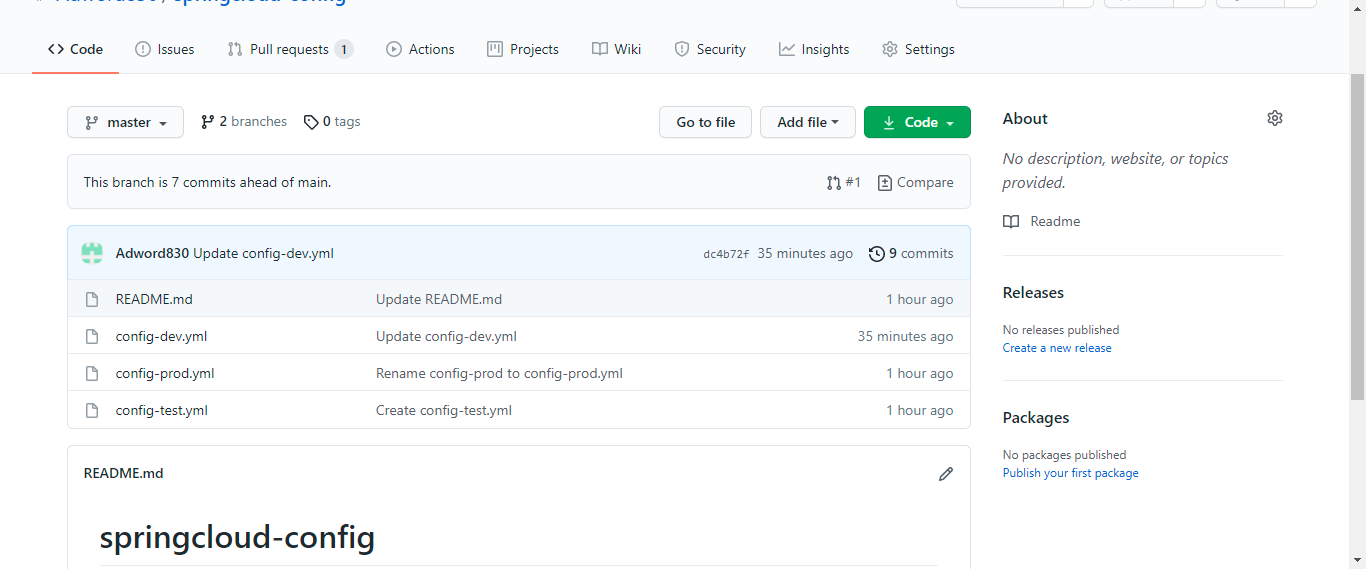
Task: Expand the master branch dropdown
Action: (x=125, y=122)
